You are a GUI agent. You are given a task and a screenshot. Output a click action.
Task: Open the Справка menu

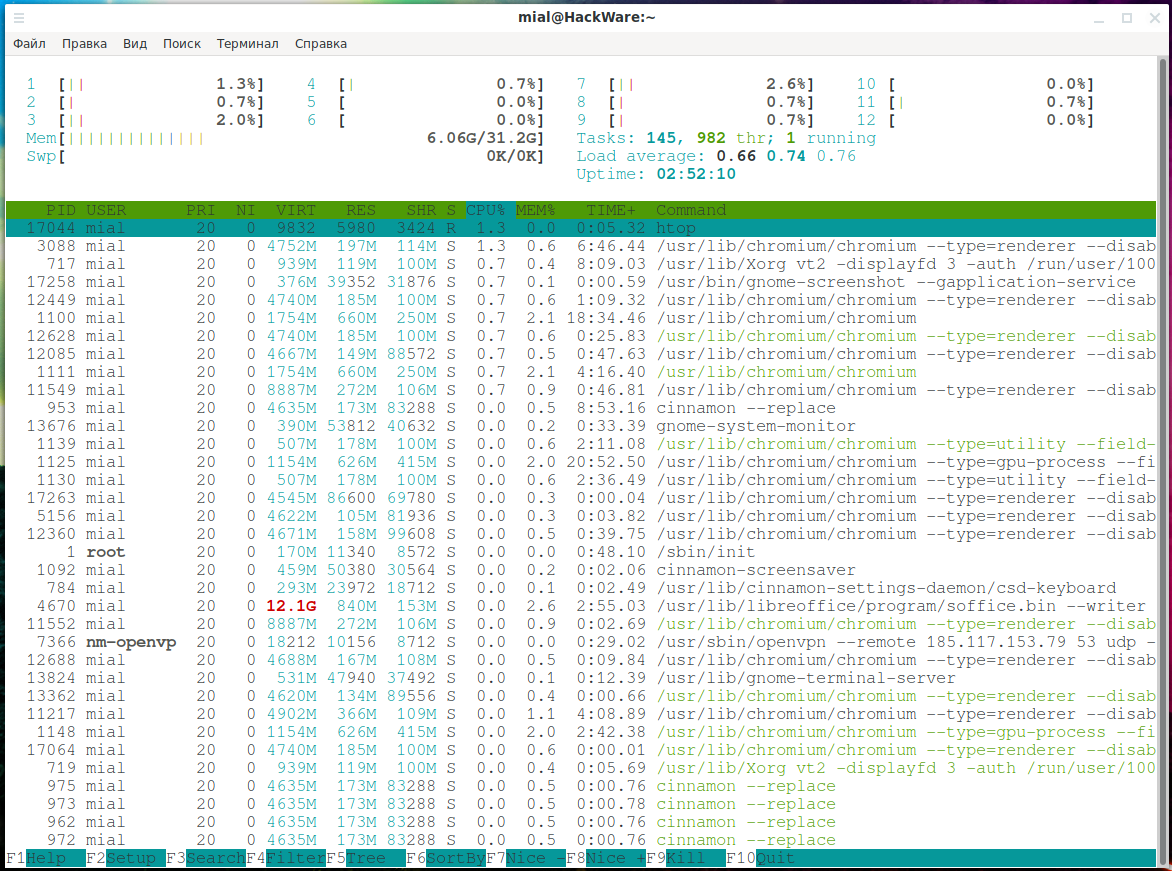pos(321,44)
